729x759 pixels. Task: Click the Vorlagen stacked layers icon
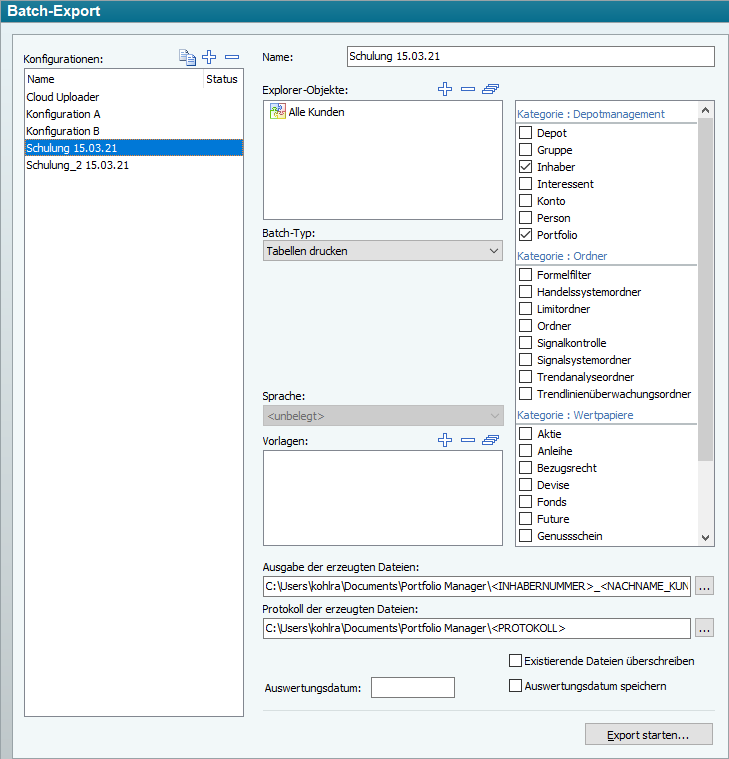(x=490, y=440)
